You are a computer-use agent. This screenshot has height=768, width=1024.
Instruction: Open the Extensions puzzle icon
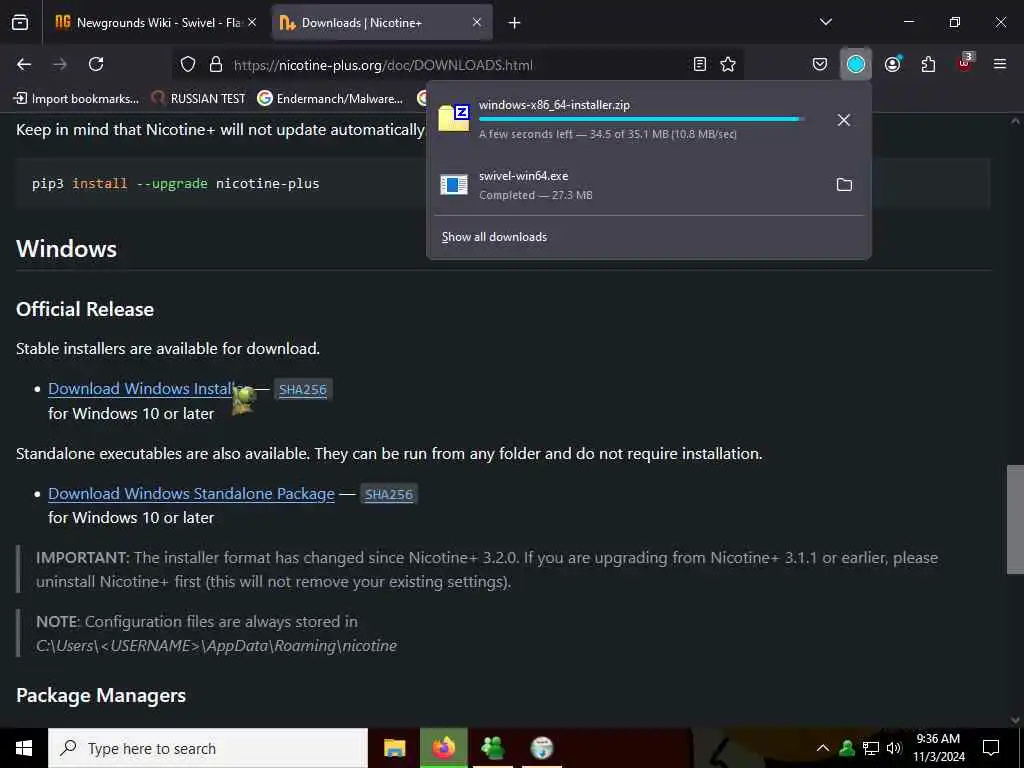pyautogui.click(x=928, y=64)
